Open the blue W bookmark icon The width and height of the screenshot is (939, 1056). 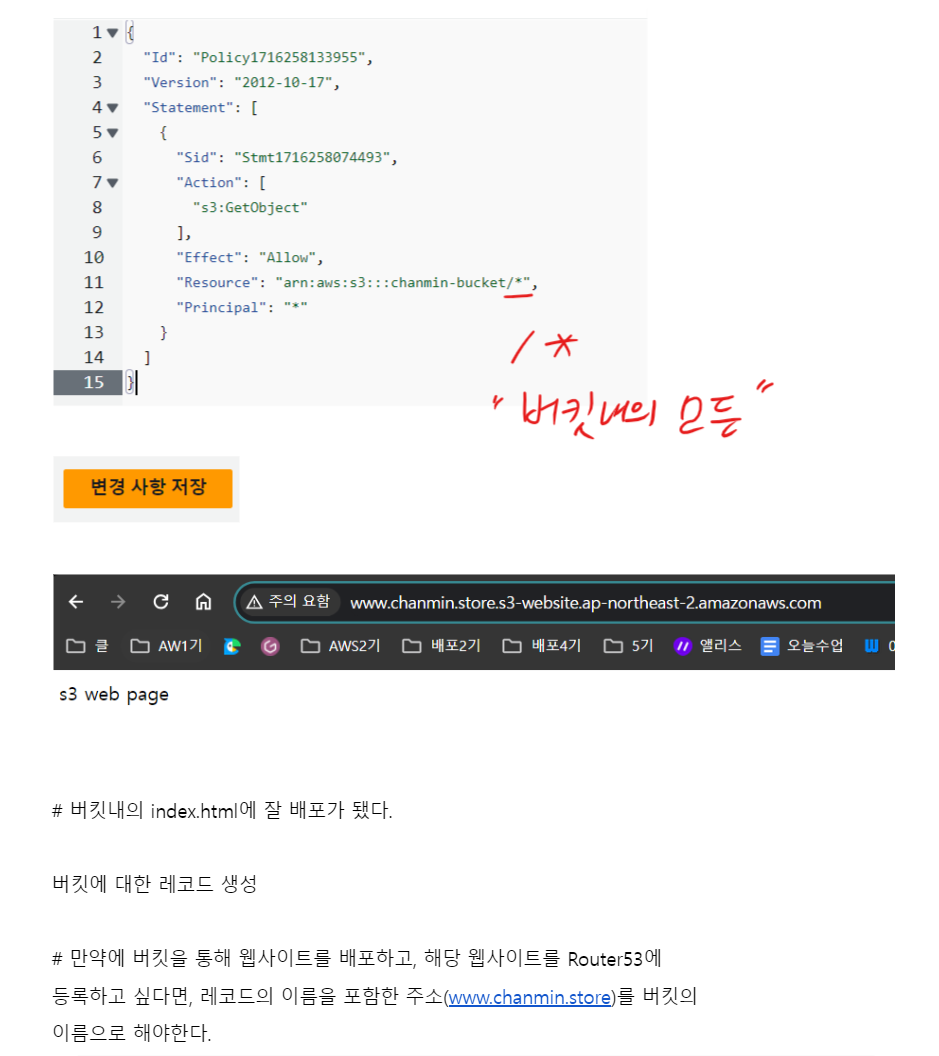point(871,646)
